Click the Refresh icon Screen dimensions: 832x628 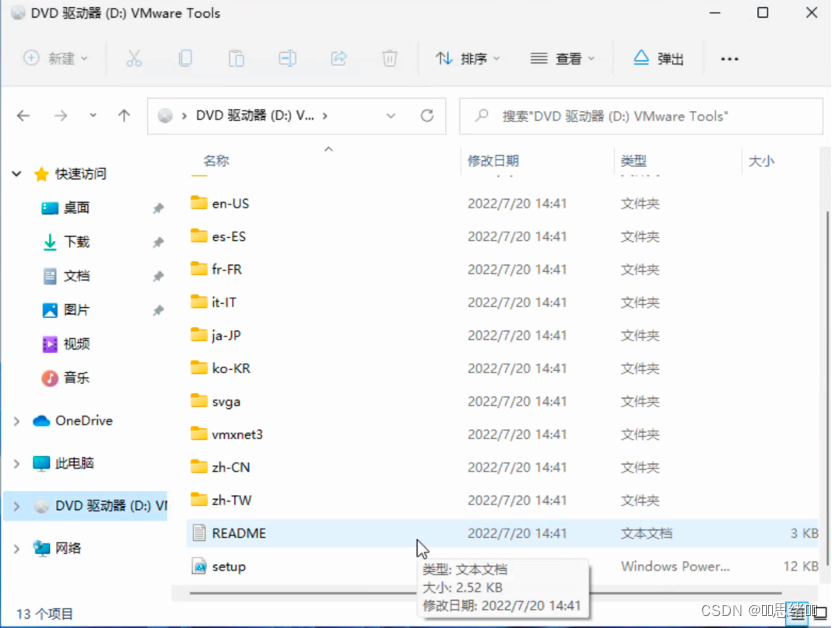point(427,115)
